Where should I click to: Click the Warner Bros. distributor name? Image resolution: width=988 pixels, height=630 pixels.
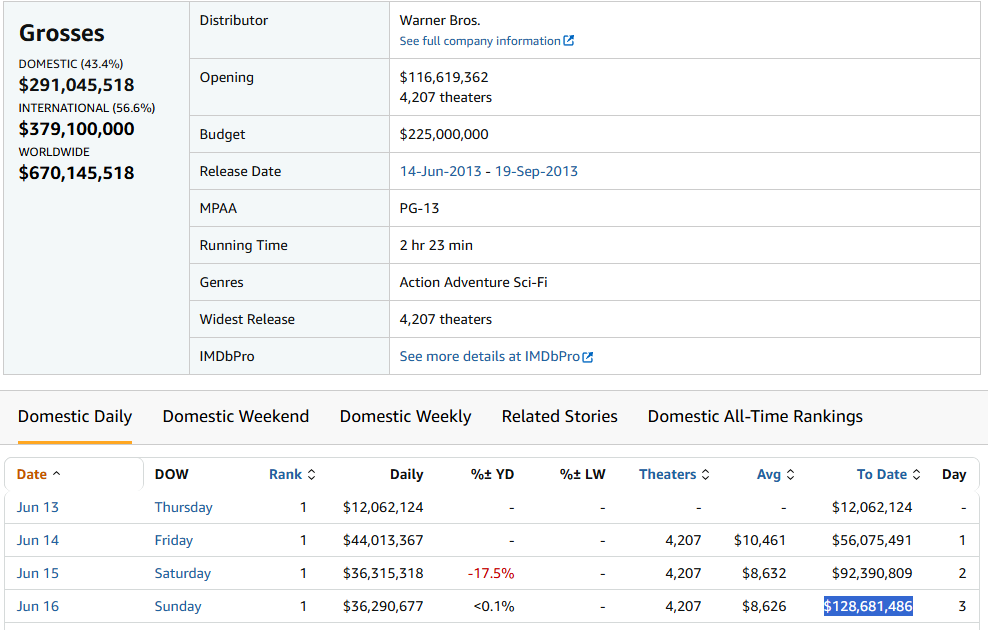coord(440,20)
